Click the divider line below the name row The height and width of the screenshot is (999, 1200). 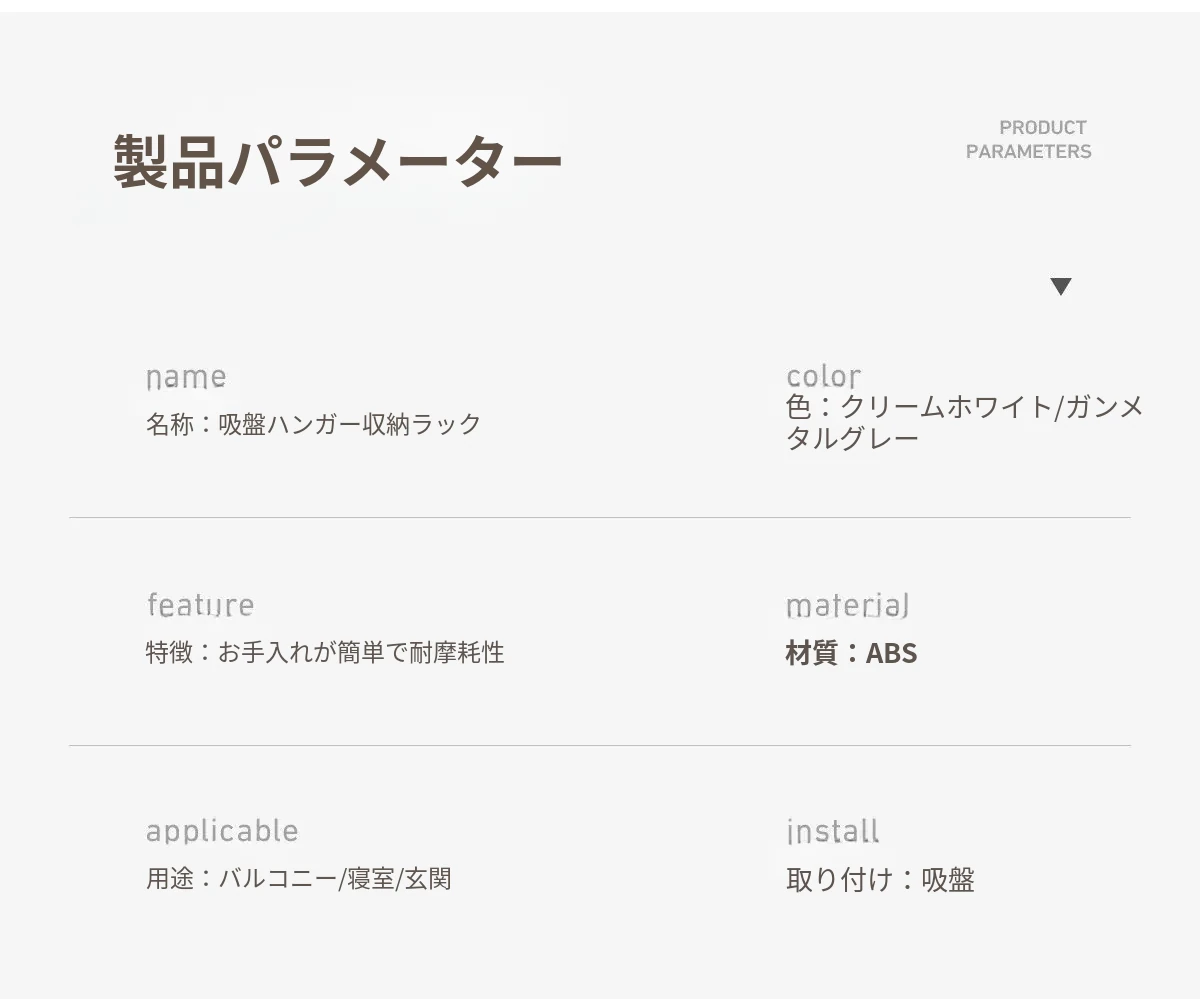tap(600, 518)
